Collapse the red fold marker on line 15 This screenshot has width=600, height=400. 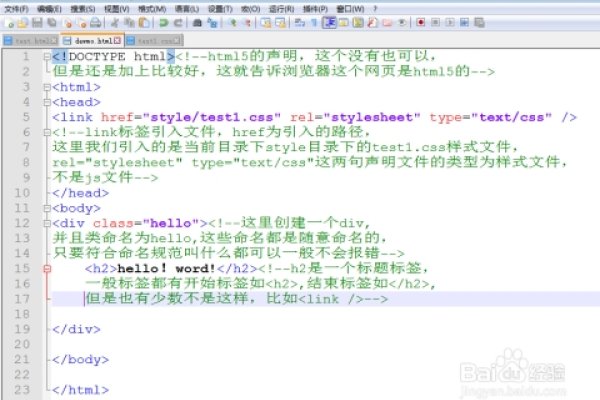click(47, 269)
